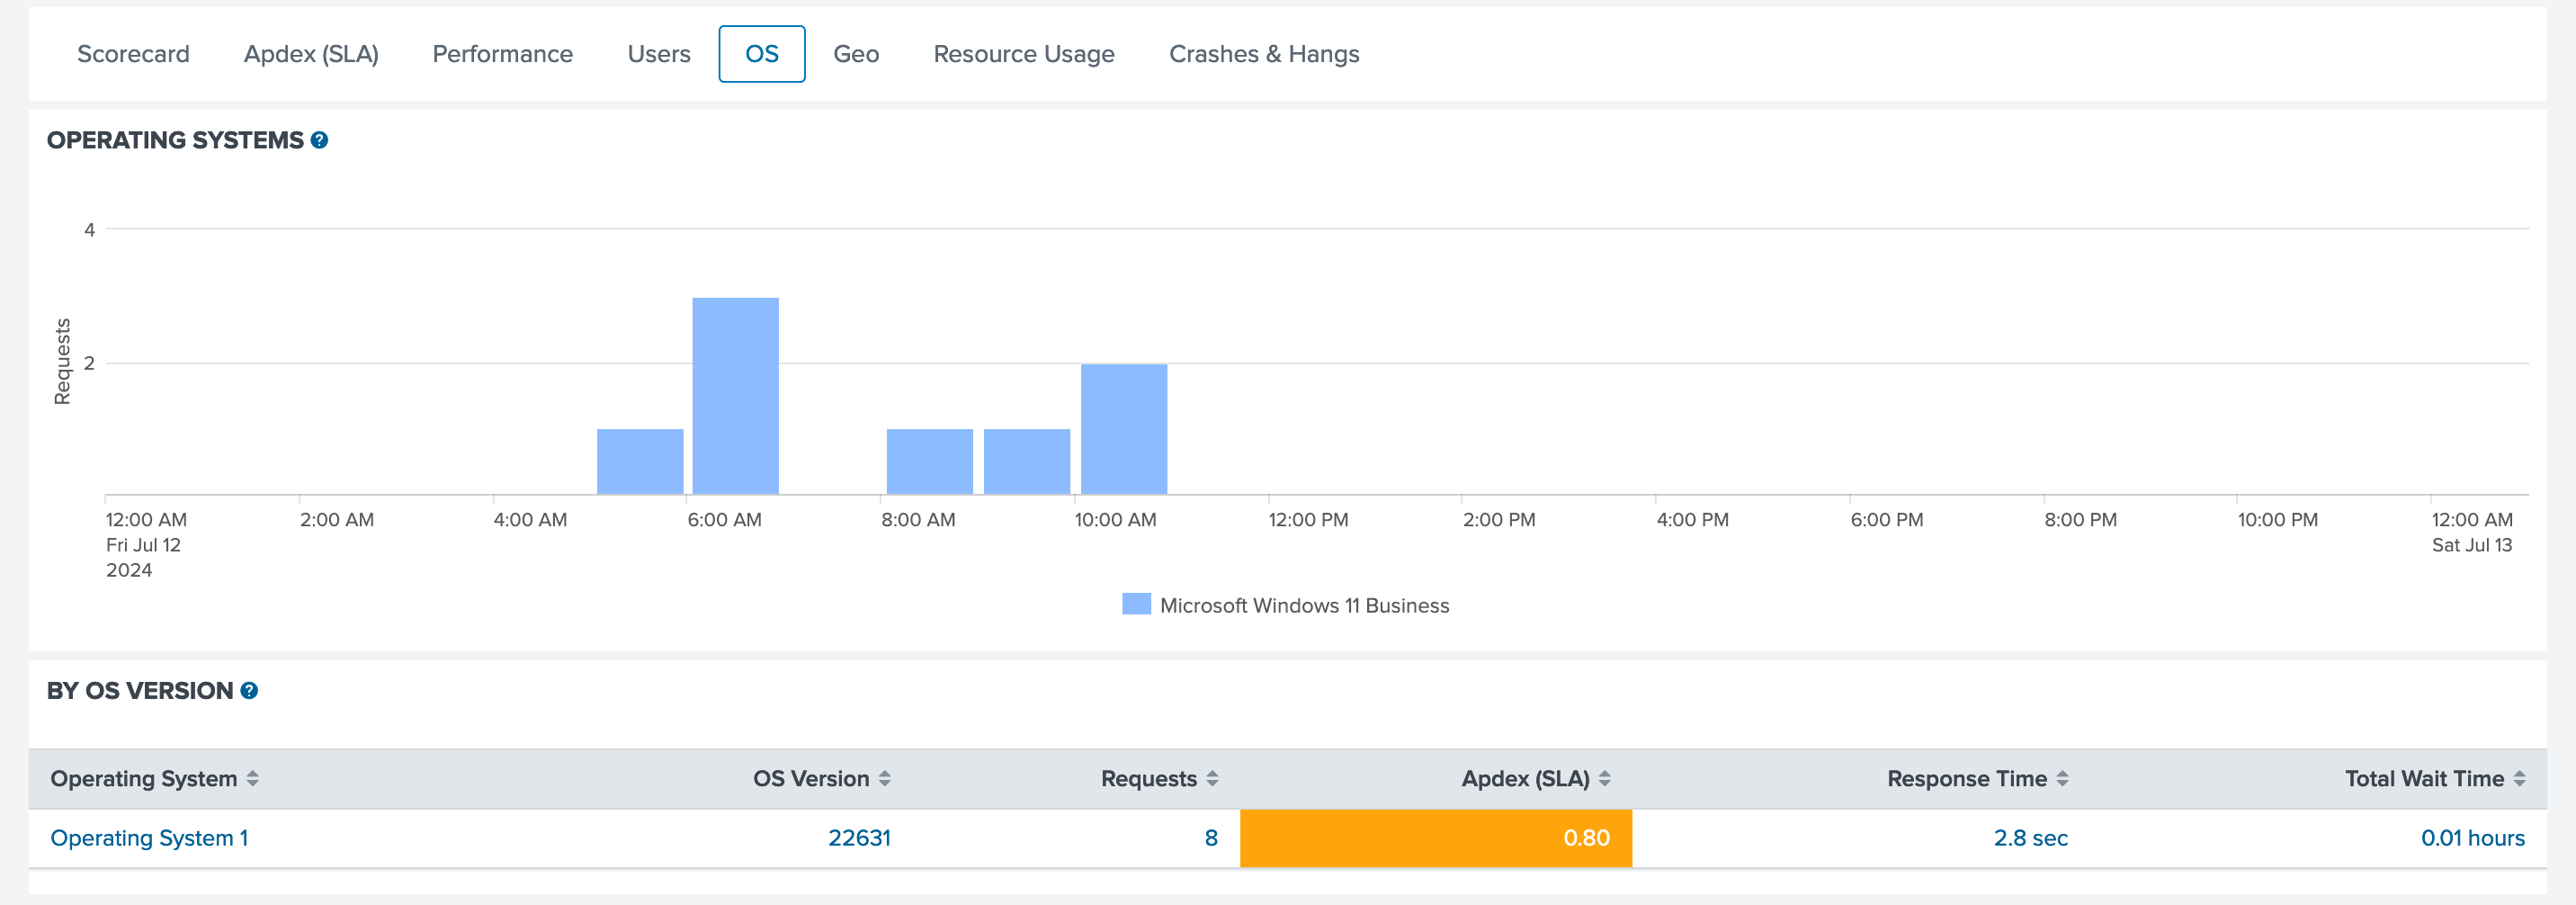Sort by Response Time column arrows

(x=2062, y=778)
